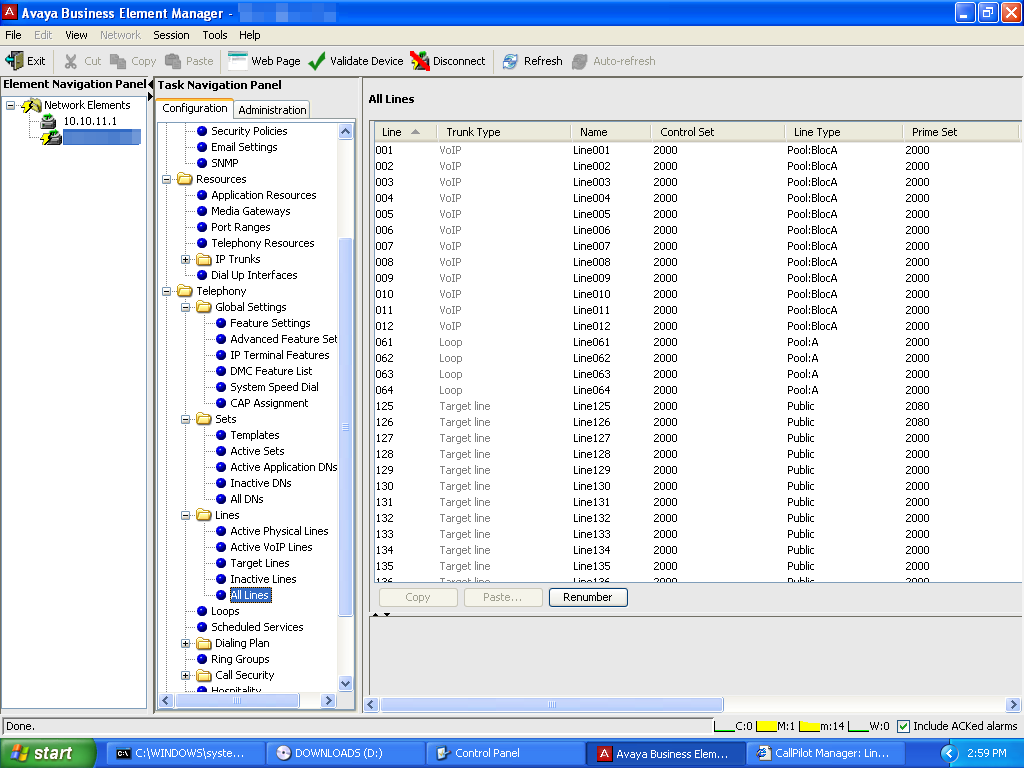
Task: Switch to the C:\WINDOWS command prompt taskbar item
Action: click(184, 753)
